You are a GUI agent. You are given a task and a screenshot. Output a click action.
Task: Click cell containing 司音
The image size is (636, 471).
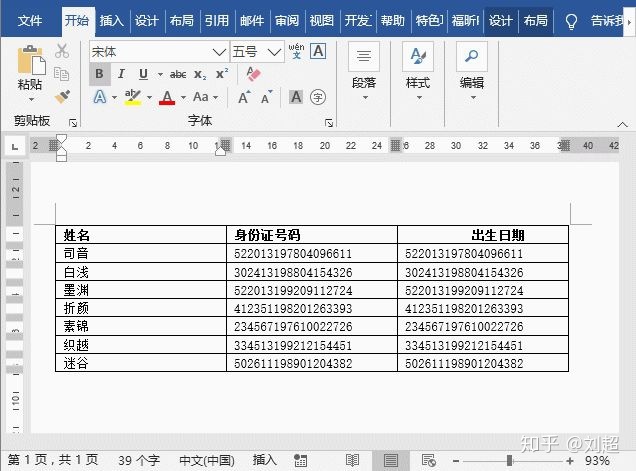pyautogui.click(x=141, y=254)
